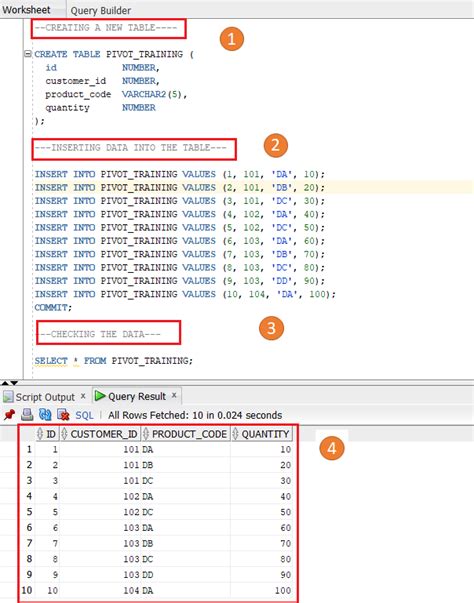Viewport: 474px width, 603px height.
Task: Open the Query Builder tab
Action: click(100, 10)
